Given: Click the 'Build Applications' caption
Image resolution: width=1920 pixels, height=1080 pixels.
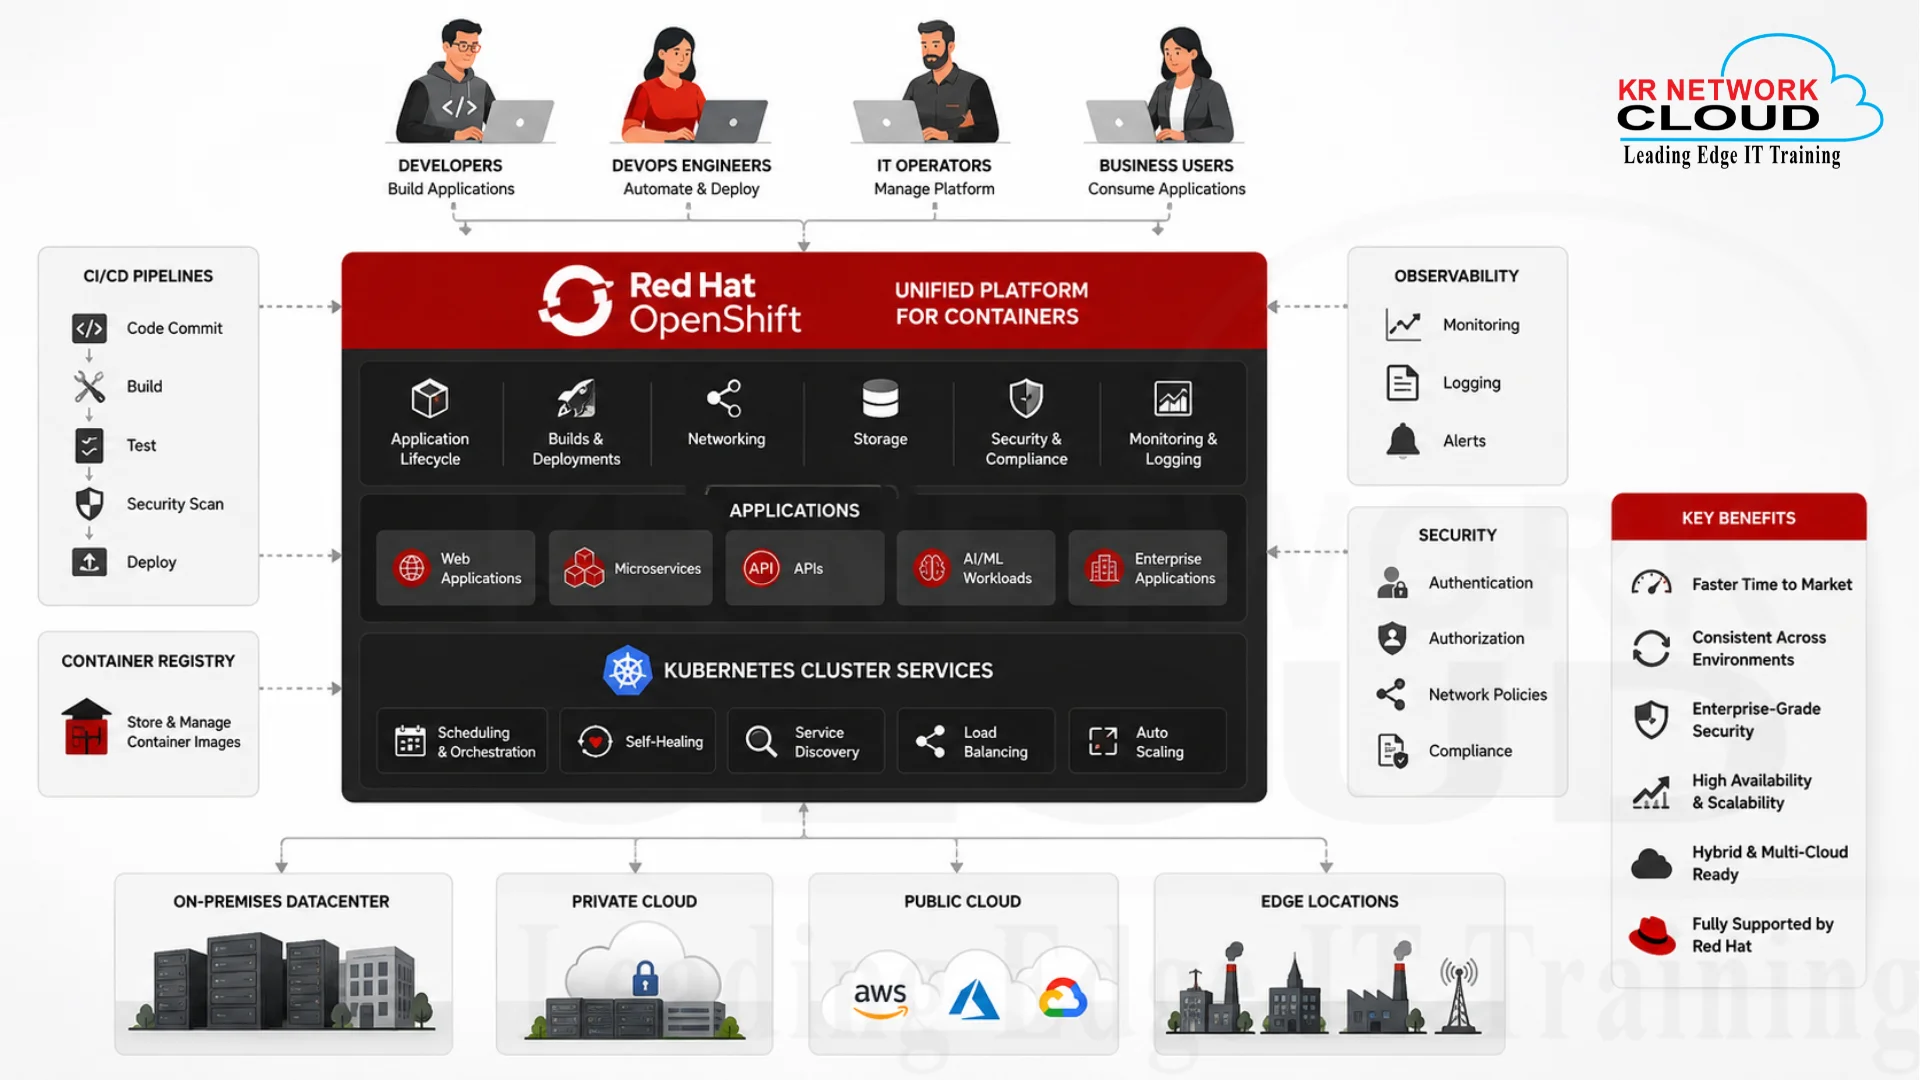Looking at the screenshot, I should (x=451, y=189).
